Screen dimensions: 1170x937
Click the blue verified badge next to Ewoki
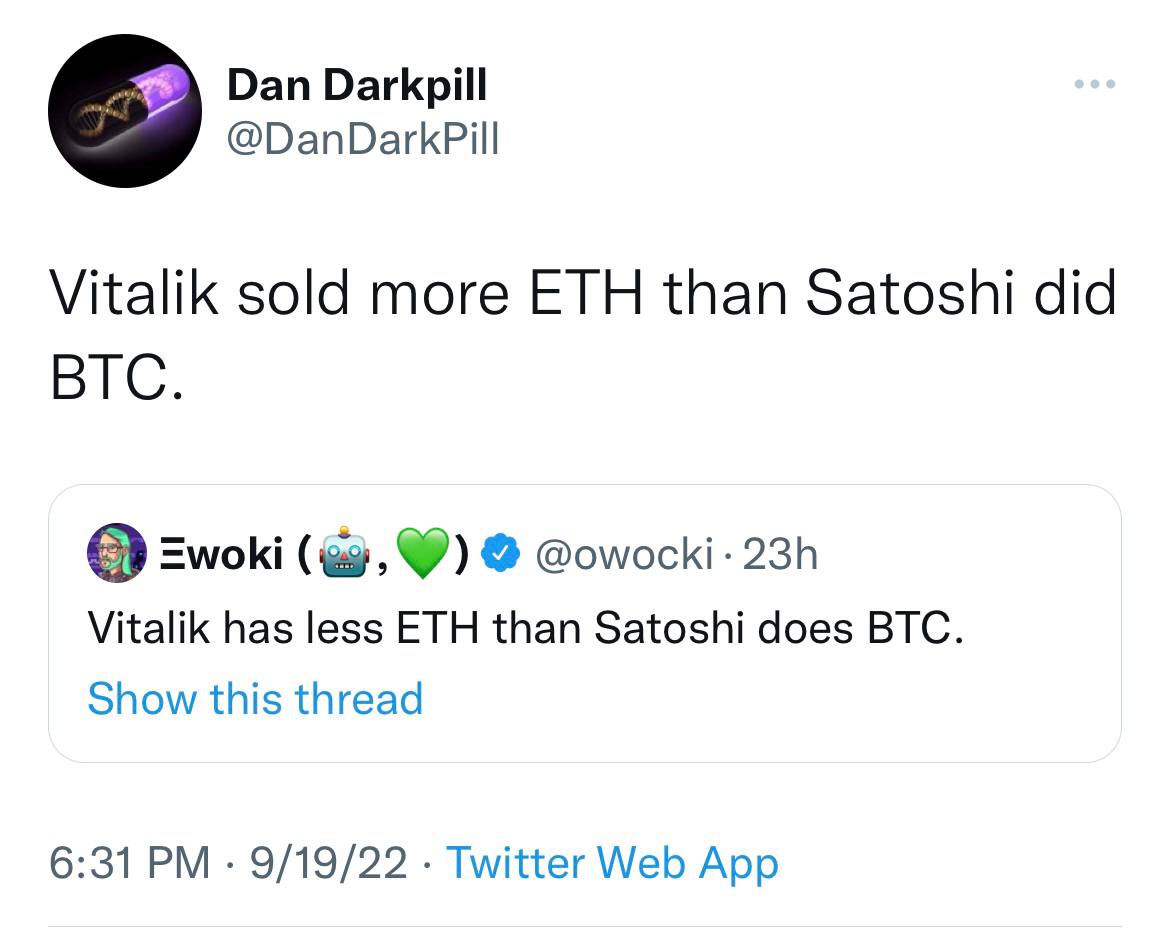500,554
